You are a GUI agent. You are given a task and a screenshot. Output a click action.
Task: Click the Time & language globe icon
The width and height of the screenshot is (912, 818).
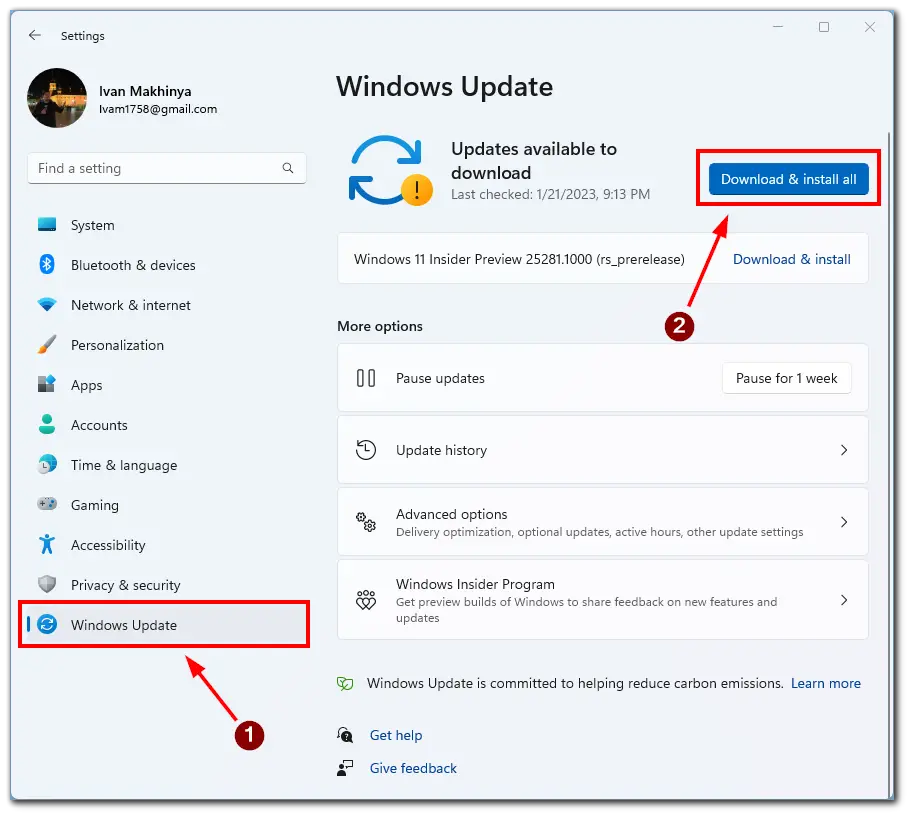47,465
